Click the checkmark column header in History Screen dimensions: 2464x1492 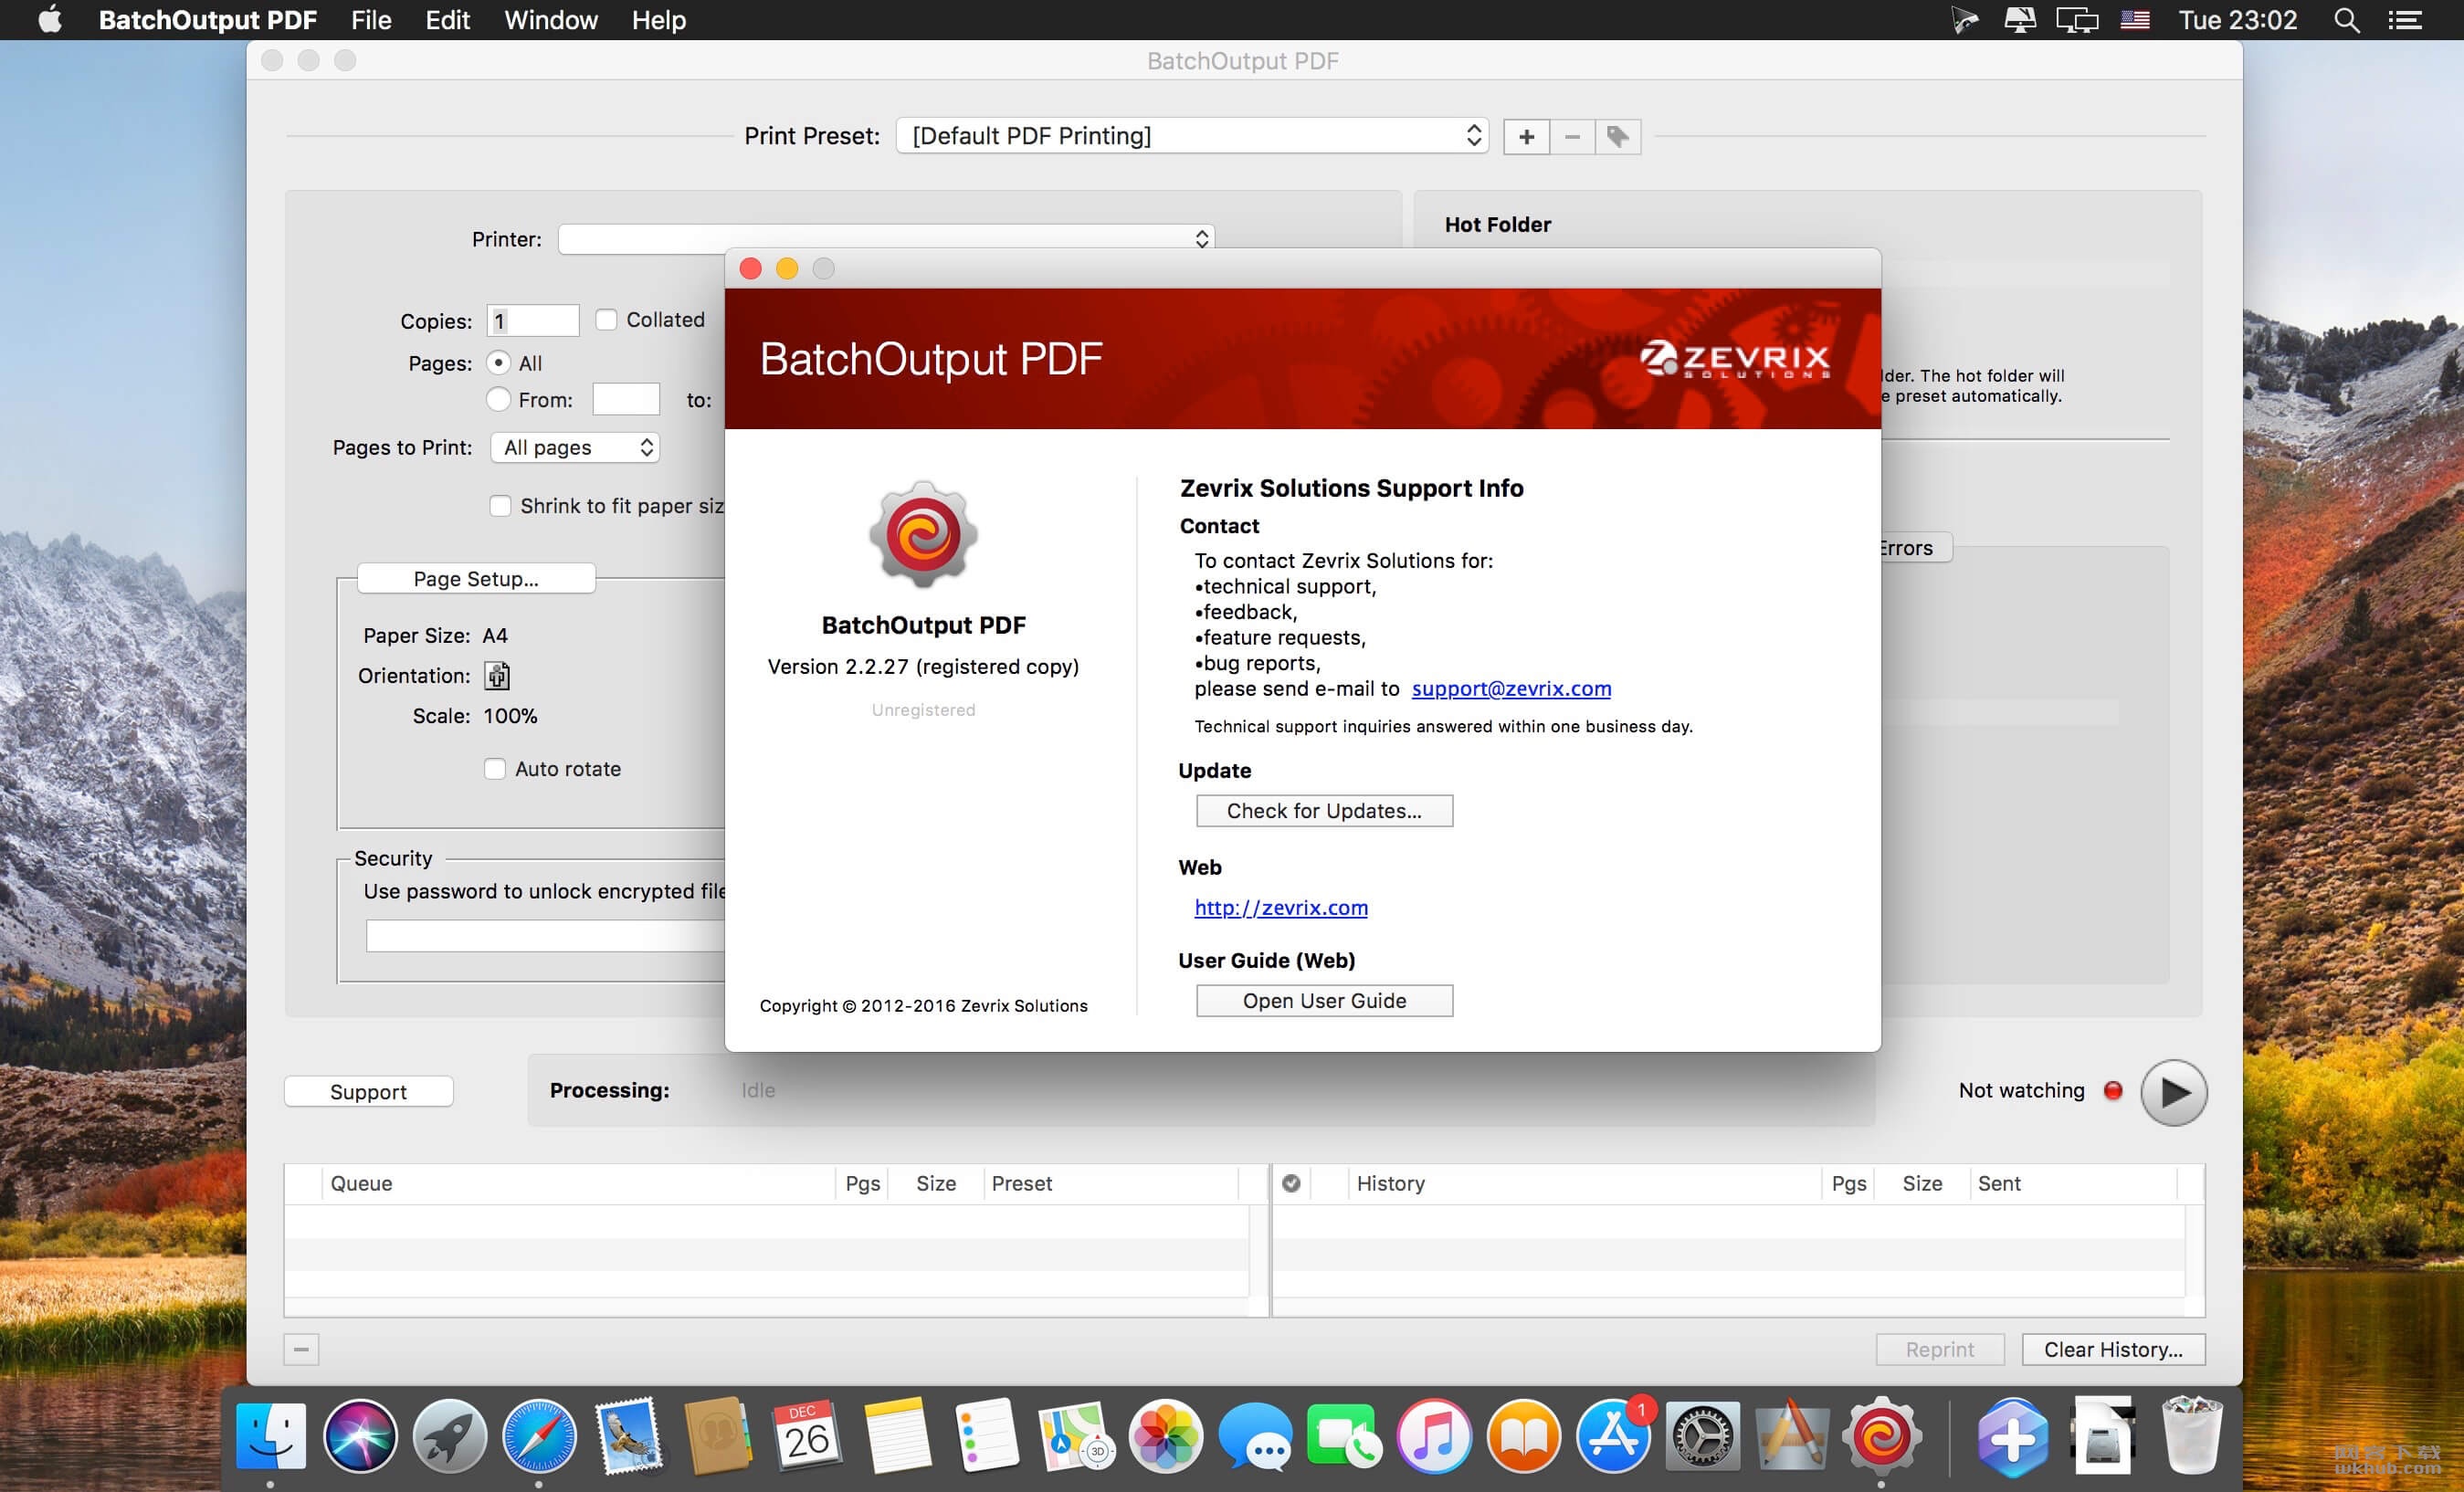[1291, 1183]
